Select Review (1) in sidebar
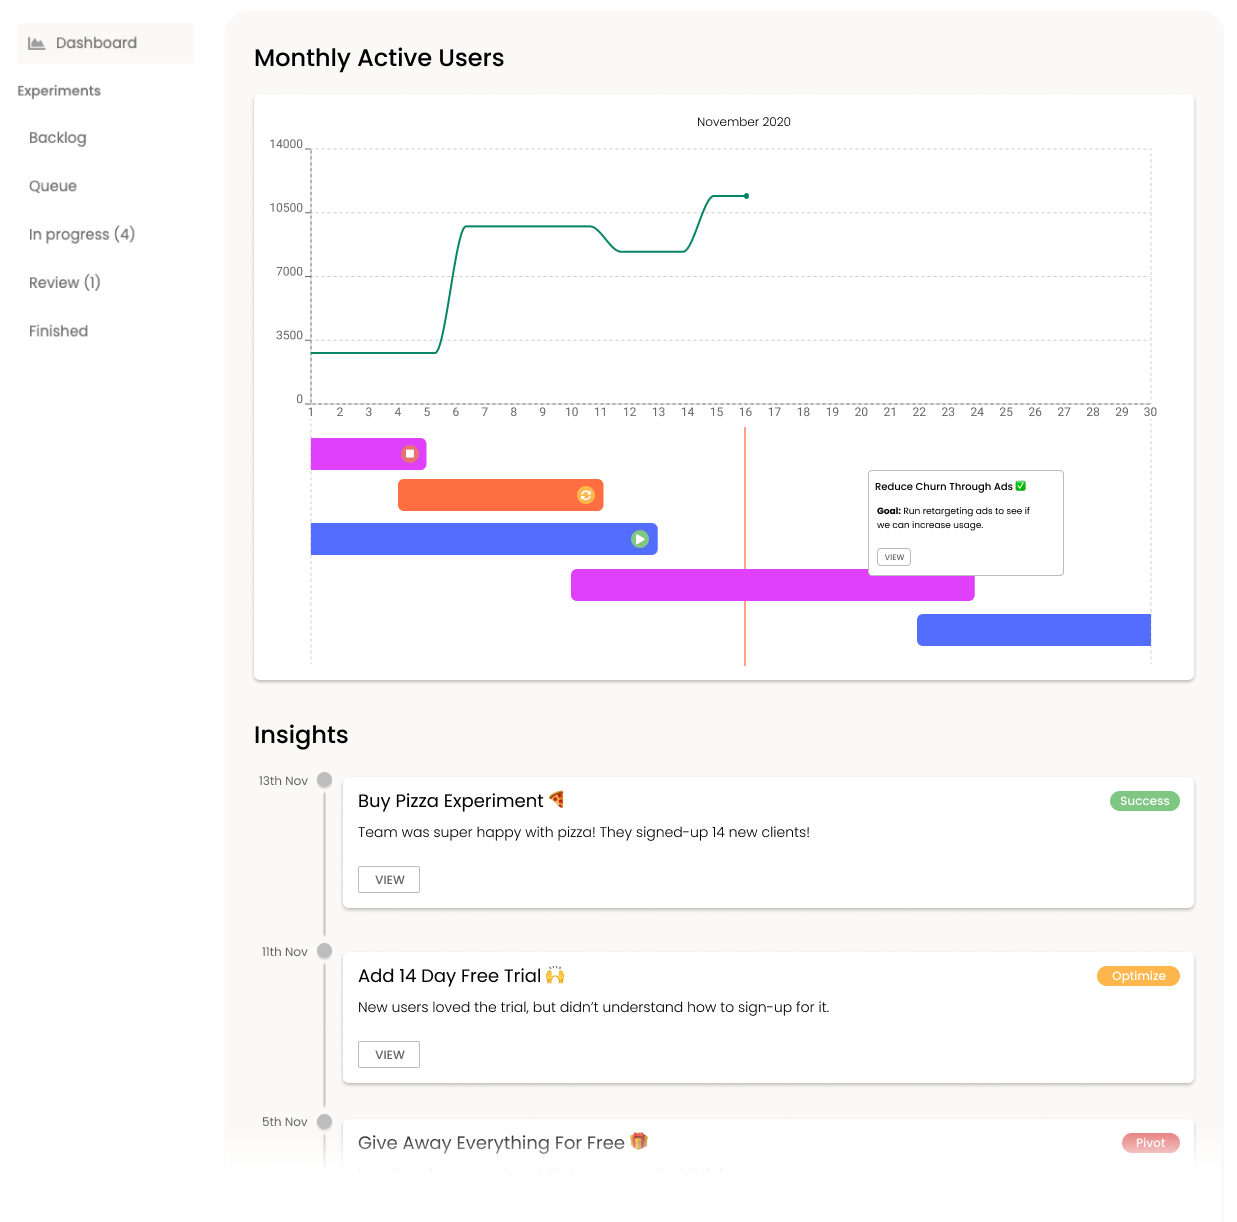 pyautogui.click(x=65, y=283)
